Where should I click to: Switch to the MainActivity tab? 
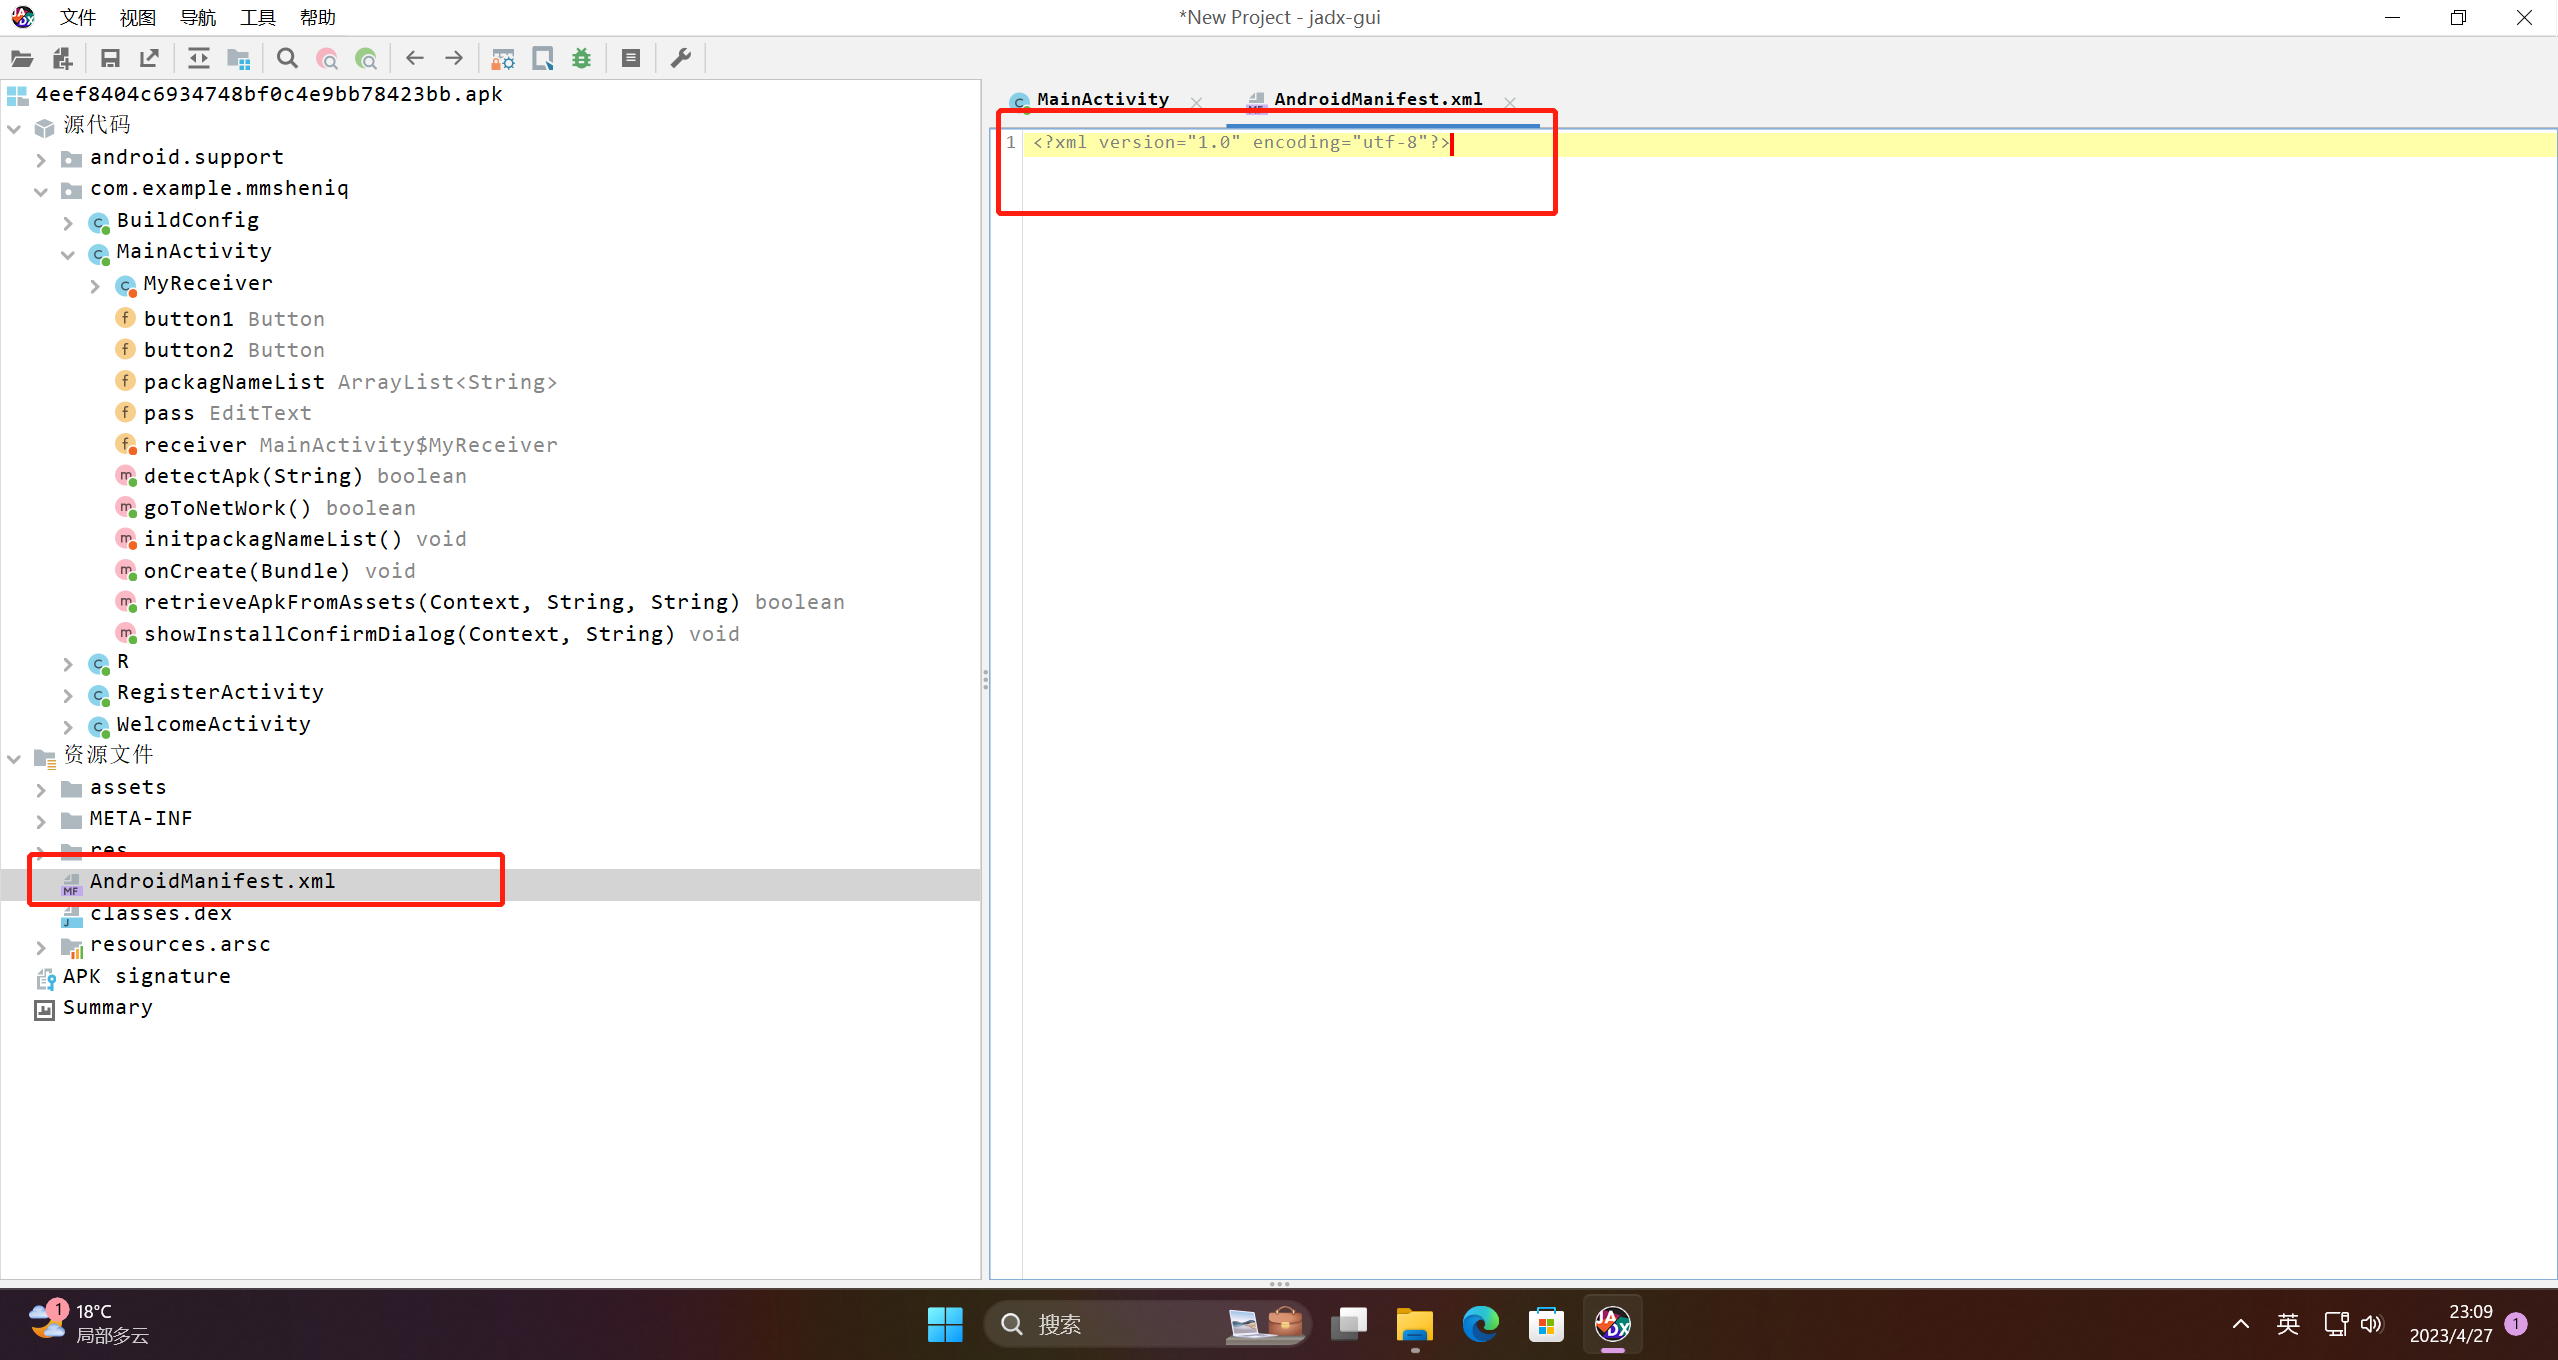1102,99
